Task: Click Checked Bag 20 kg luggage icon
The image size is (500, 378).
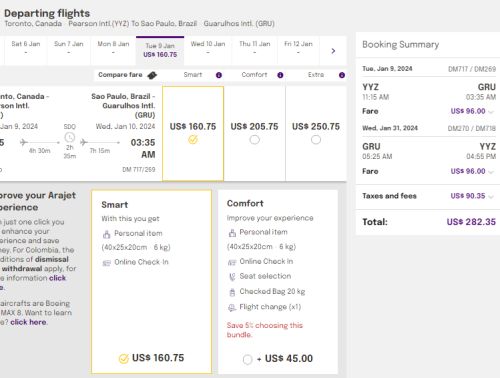Action: (x=232, y=292)
